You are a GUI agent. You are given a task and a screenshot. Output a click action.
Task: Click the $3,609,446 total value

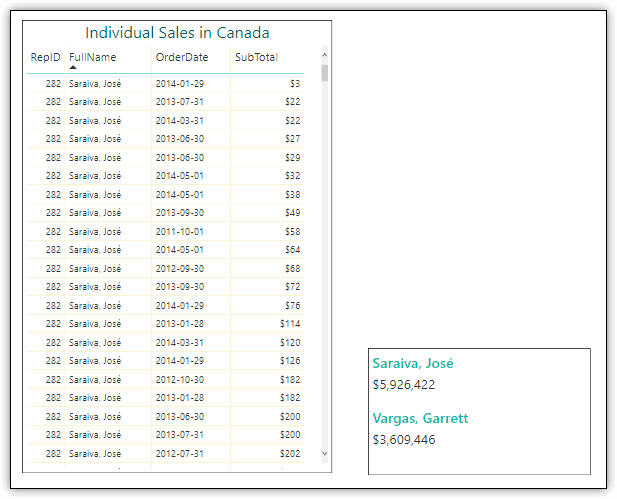click(404, 440)
